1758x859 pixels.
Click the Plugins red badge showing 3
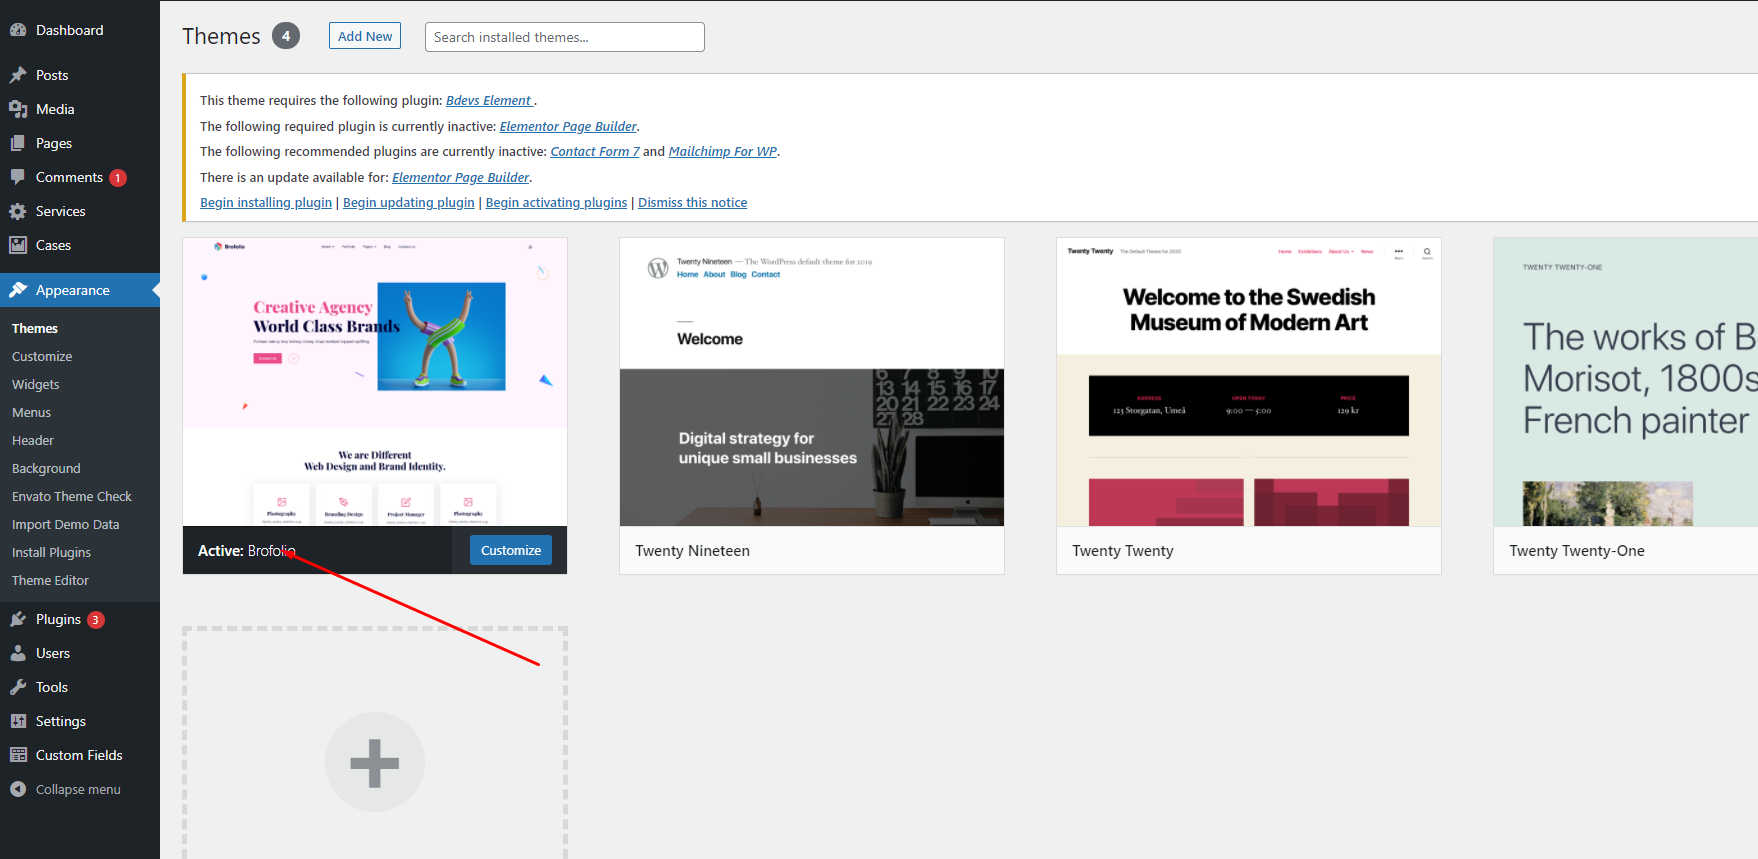pos(96,620)
